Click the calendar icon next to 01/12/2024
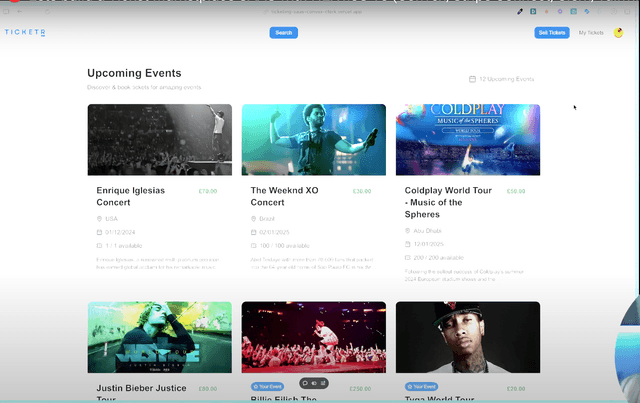Image resolution: width=640 pixels, height=403 pixels. click(99, 232)
